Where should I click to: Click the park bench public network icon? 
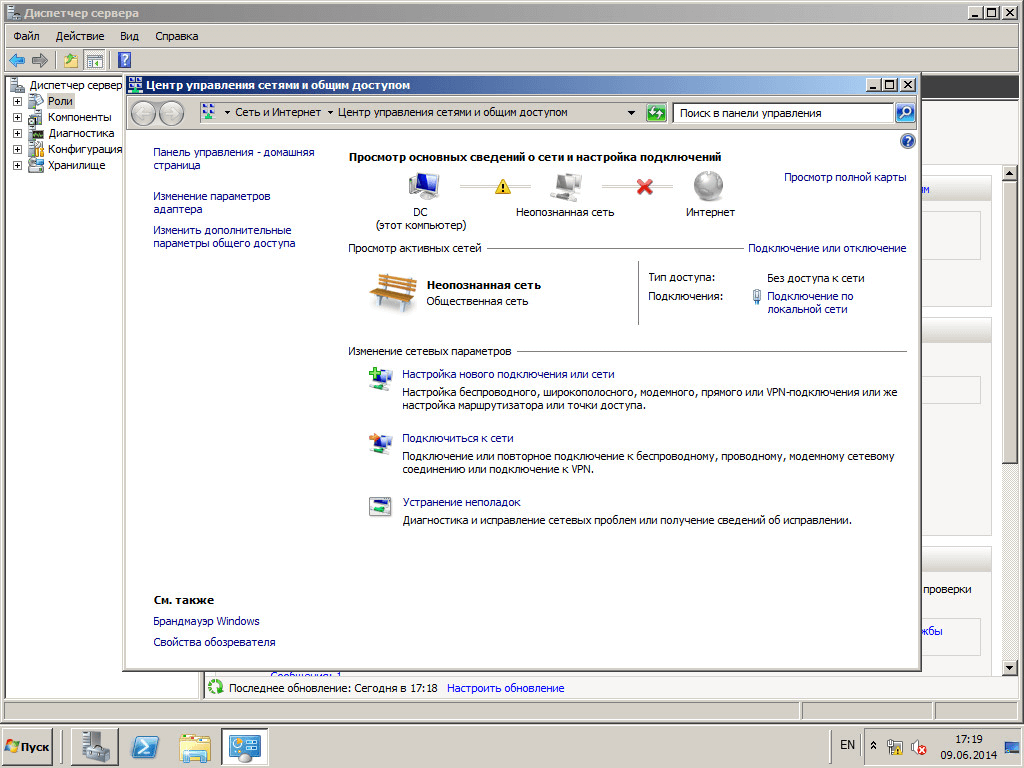point(392,292)
